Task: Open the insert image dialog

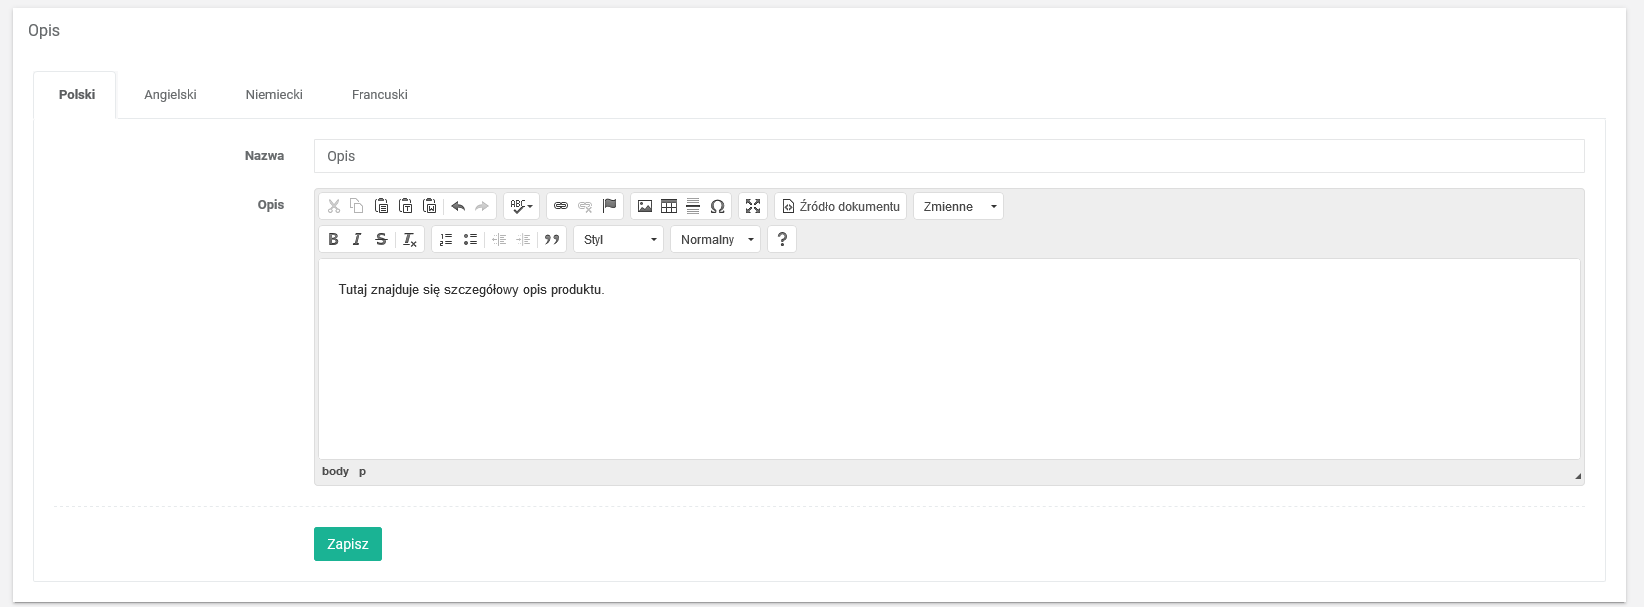Action: tap(645, 206)
